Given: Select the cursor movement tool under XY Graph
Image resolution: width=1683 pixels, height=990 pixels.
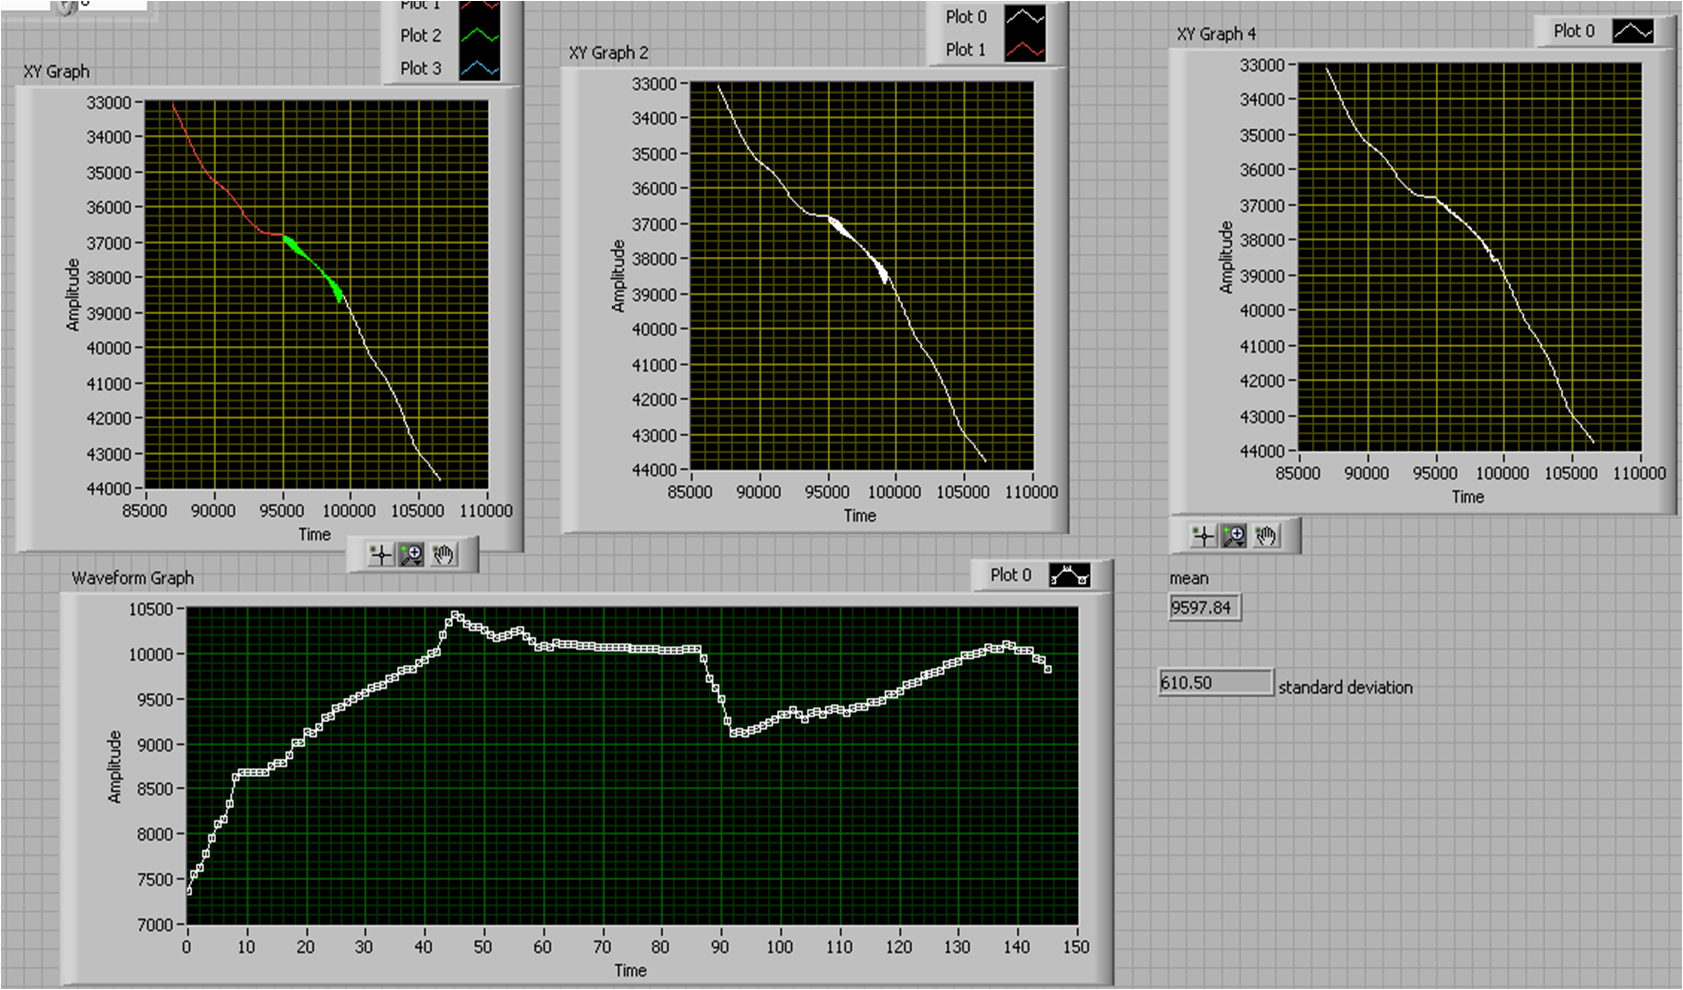Looking at the screenshot, I should click(x=380, y=555).
